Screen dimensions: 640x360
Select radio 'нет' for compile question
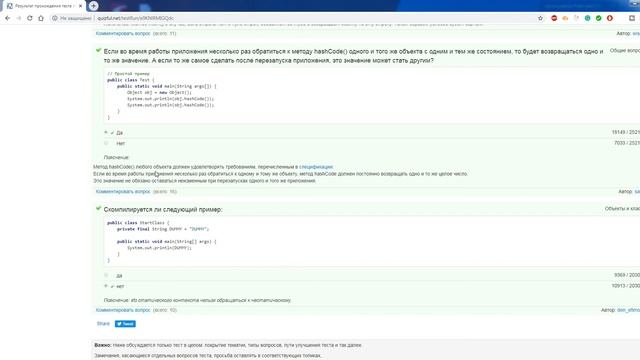click(x=106, y=286)
